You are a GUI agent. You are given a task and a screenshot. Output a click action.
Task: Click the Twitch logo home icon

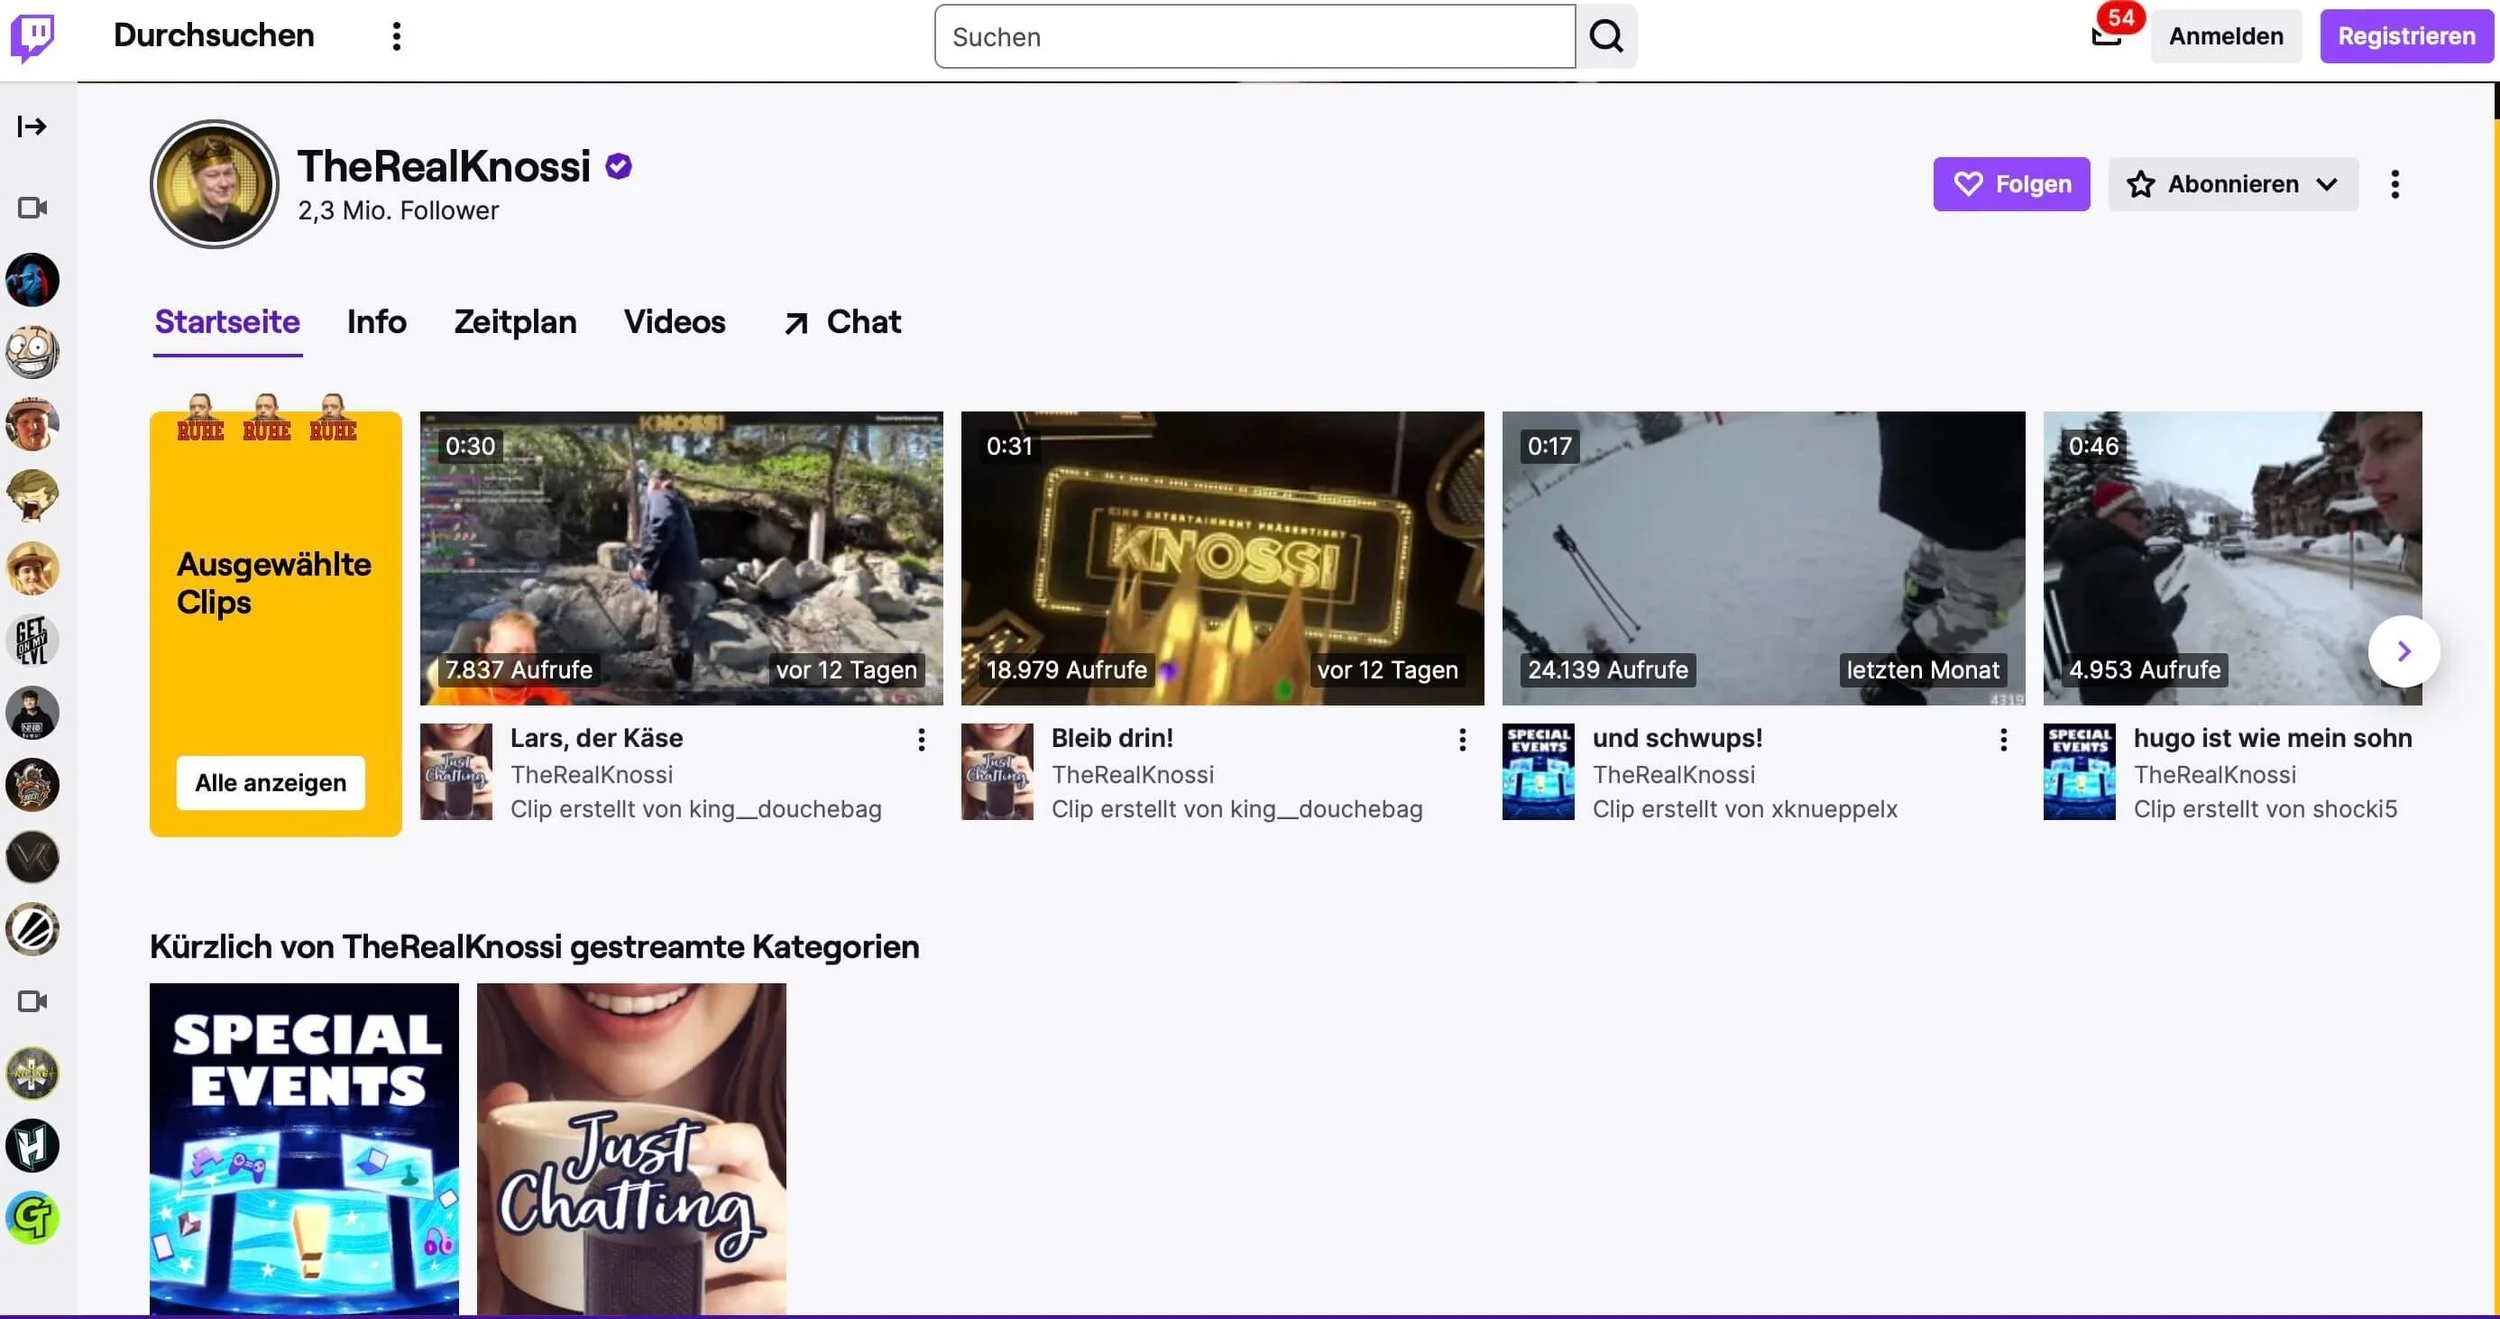(33, 38)
